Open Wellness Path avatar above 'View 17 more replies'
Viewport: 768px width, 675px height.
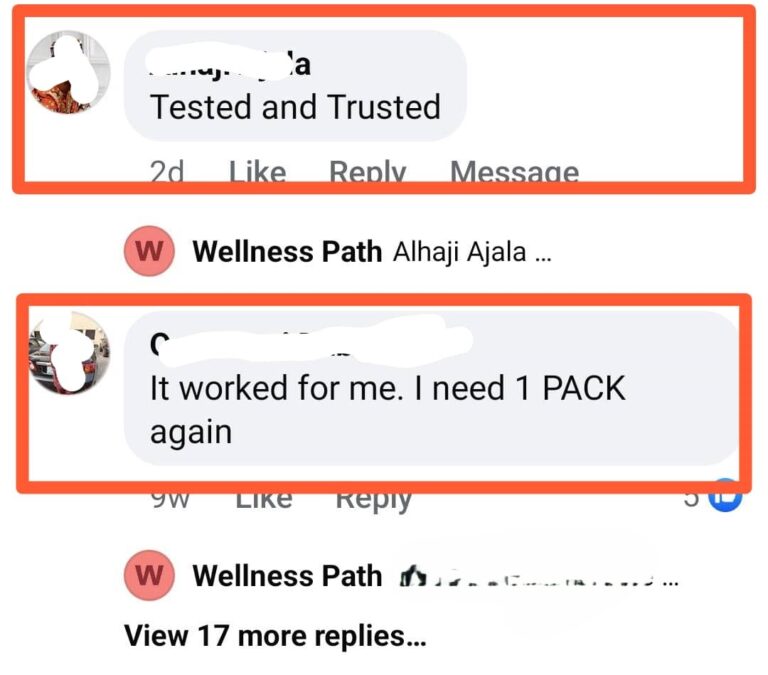[149, 576]
